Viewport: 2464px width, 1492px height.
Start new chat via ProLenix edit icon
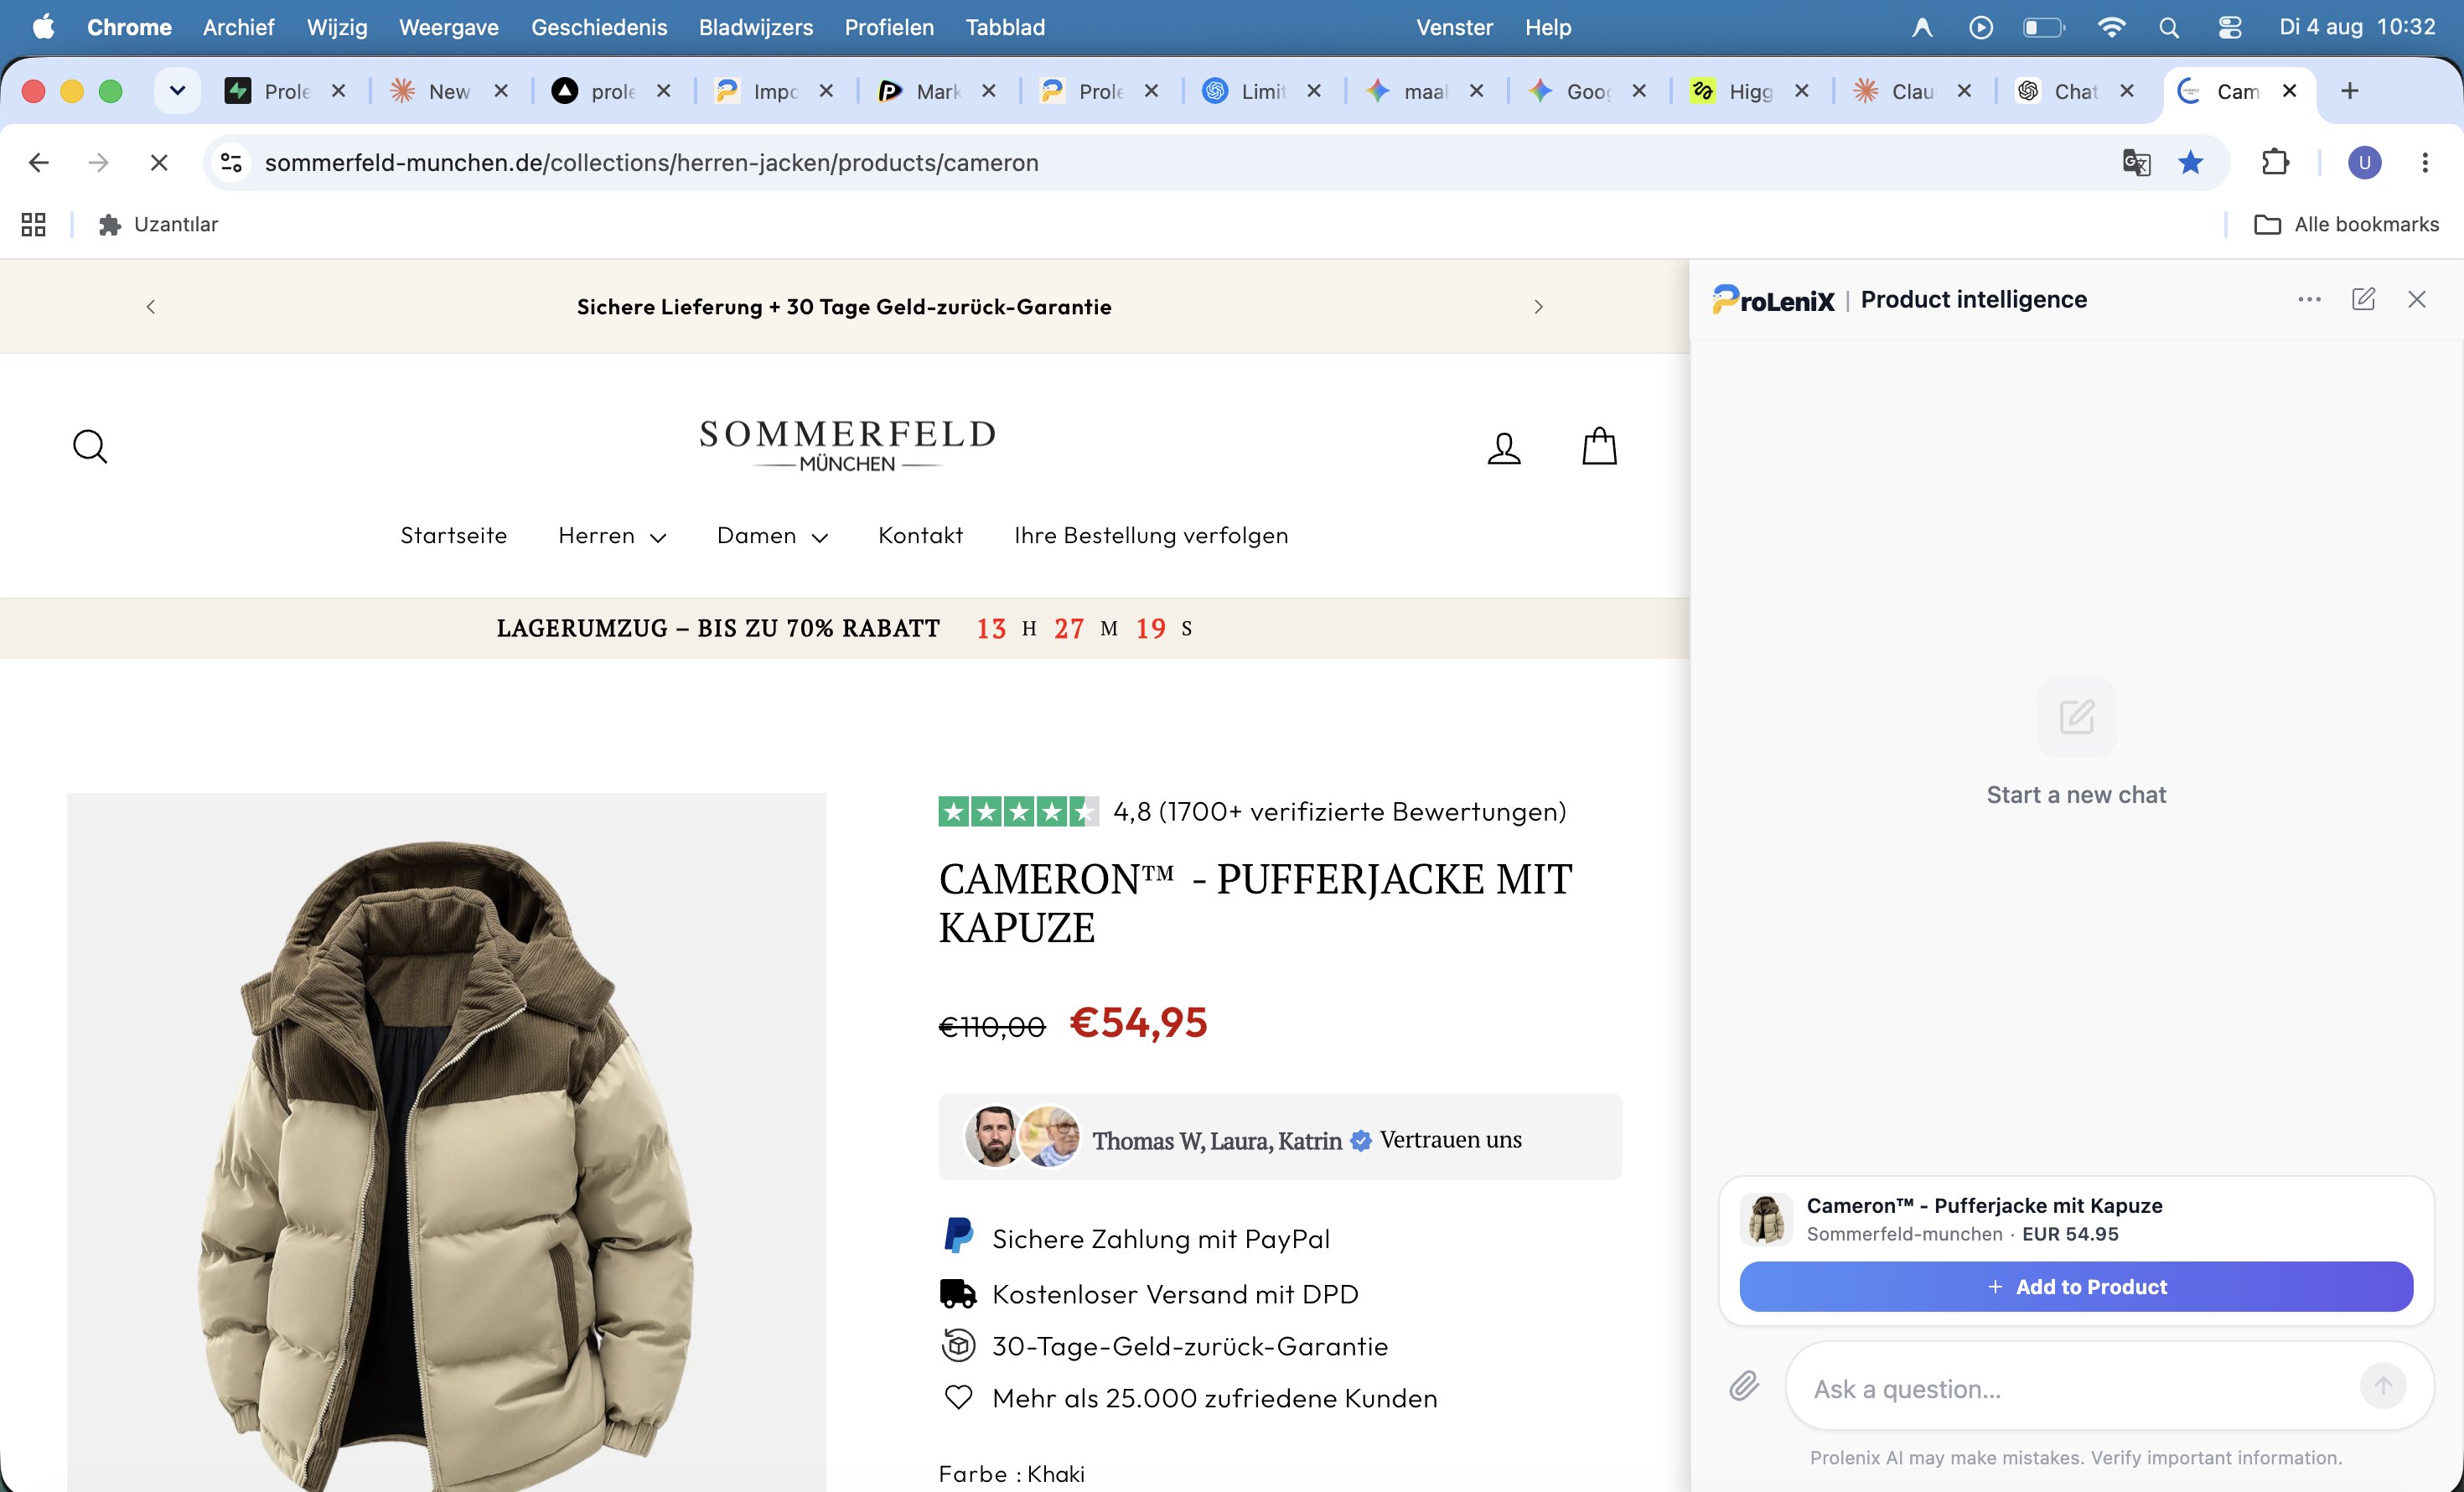click(2363, 299)
